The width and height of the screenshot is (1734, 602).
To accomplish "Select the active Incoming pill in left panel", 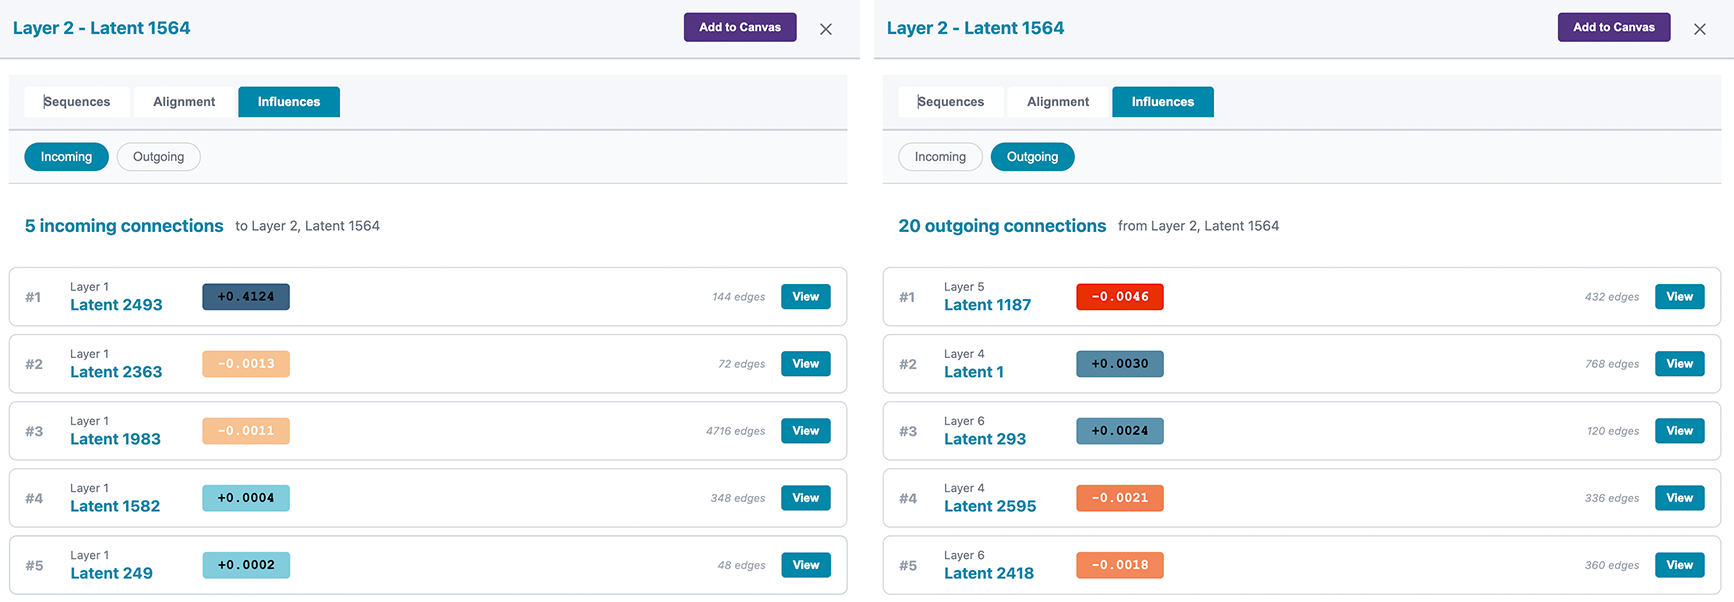I will (66, 157).
